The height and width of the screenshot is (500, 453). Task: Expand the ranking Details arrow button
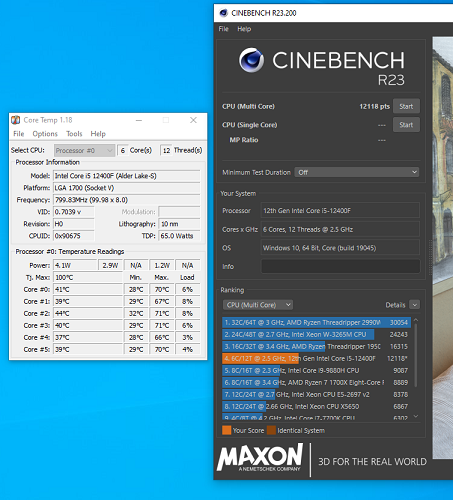pos(415,305)
